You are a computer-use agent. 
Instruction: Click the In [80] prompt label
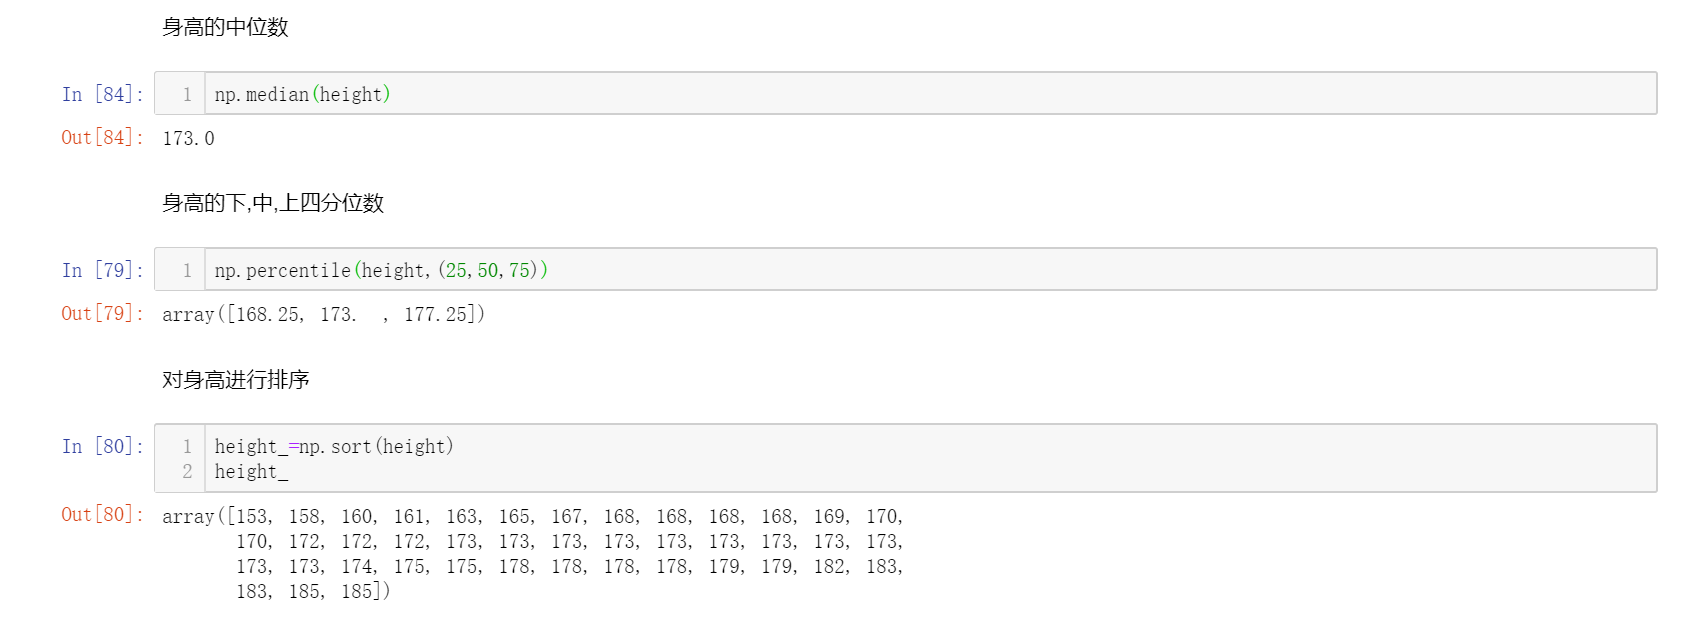(102, 446)
